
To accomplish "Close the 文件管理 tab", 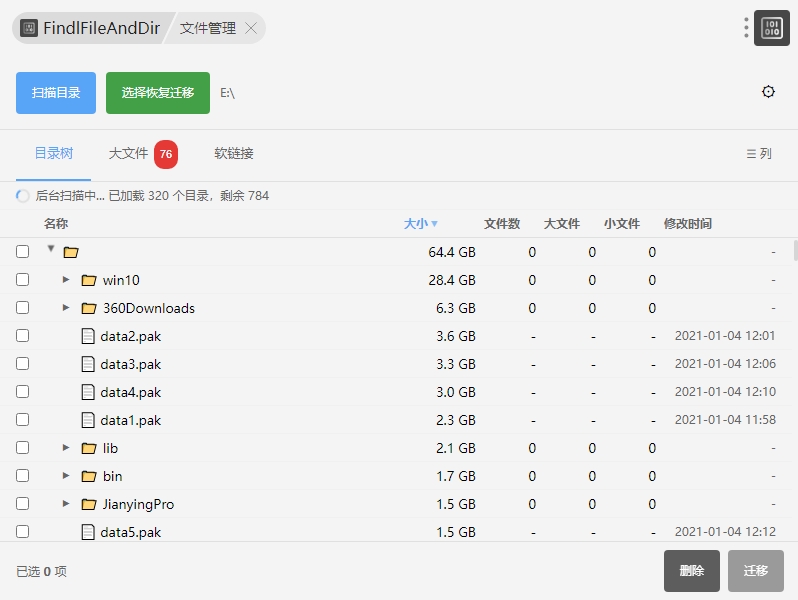I will click(251, 28).
